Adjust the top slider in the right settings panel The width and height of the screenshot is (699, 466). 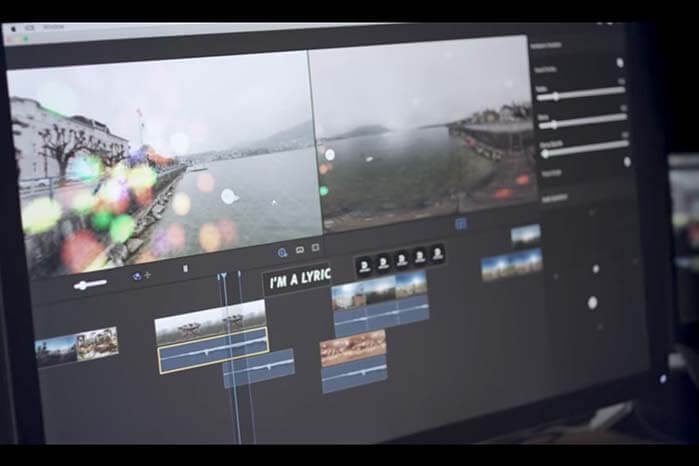[581, 94]
